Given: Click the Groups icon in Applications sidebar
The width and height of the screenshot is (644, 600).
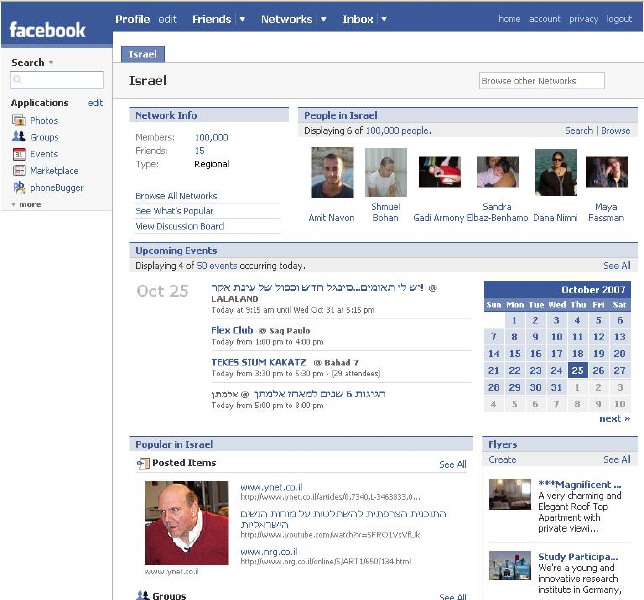Looking at the screenshot, I should tap(19, 136).
